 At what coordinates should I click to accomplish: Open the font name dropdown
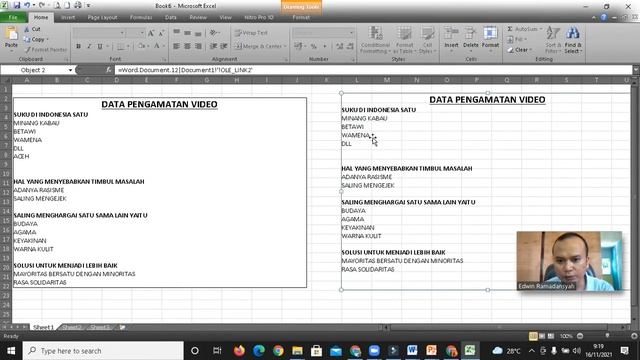122,33
